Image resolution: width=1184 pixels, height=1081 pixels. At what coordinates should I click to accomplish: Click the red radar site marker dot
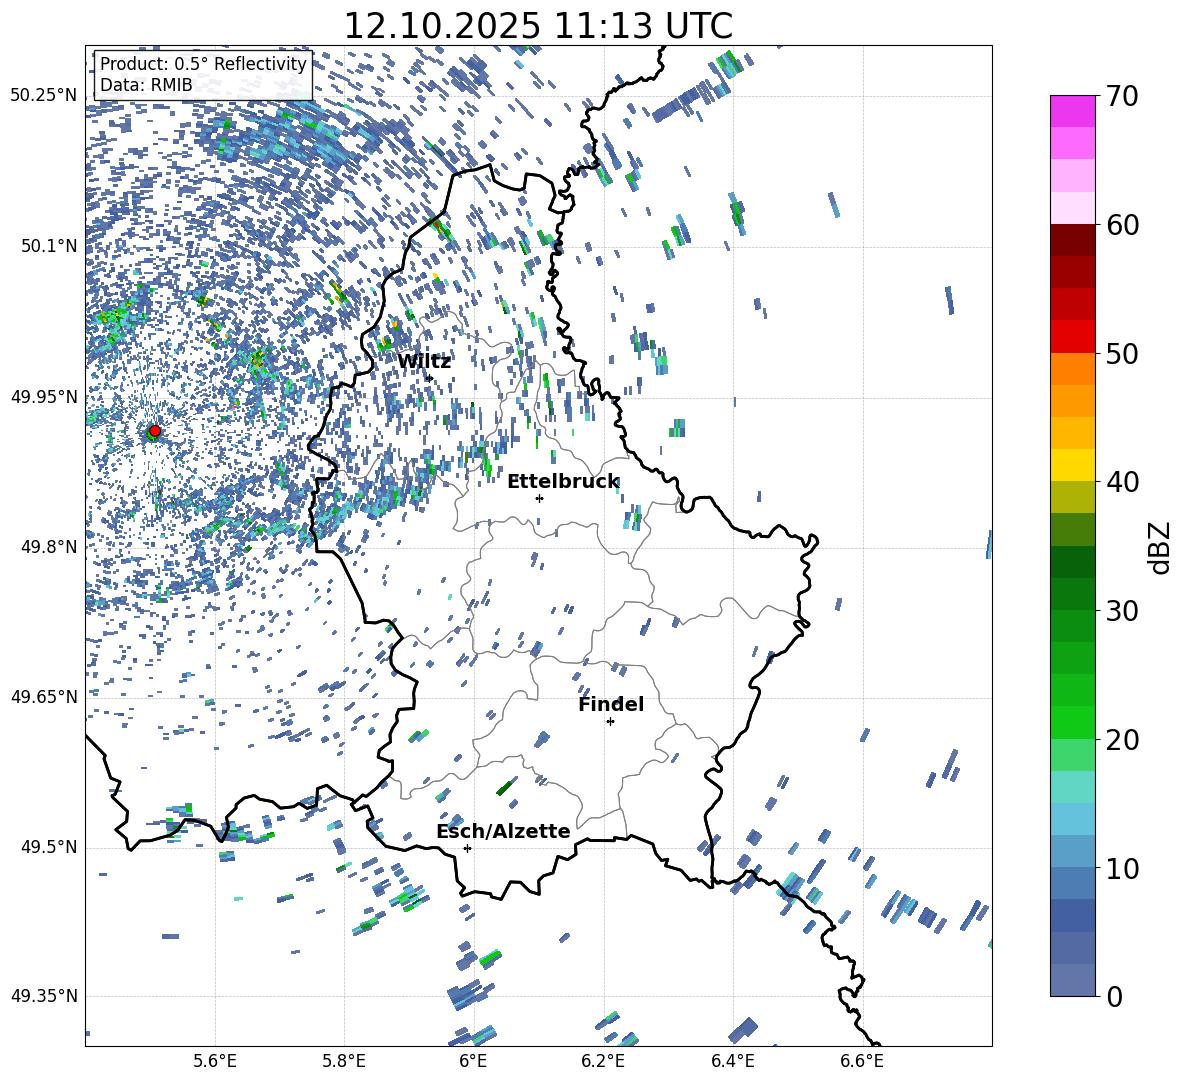click(155, 430)
